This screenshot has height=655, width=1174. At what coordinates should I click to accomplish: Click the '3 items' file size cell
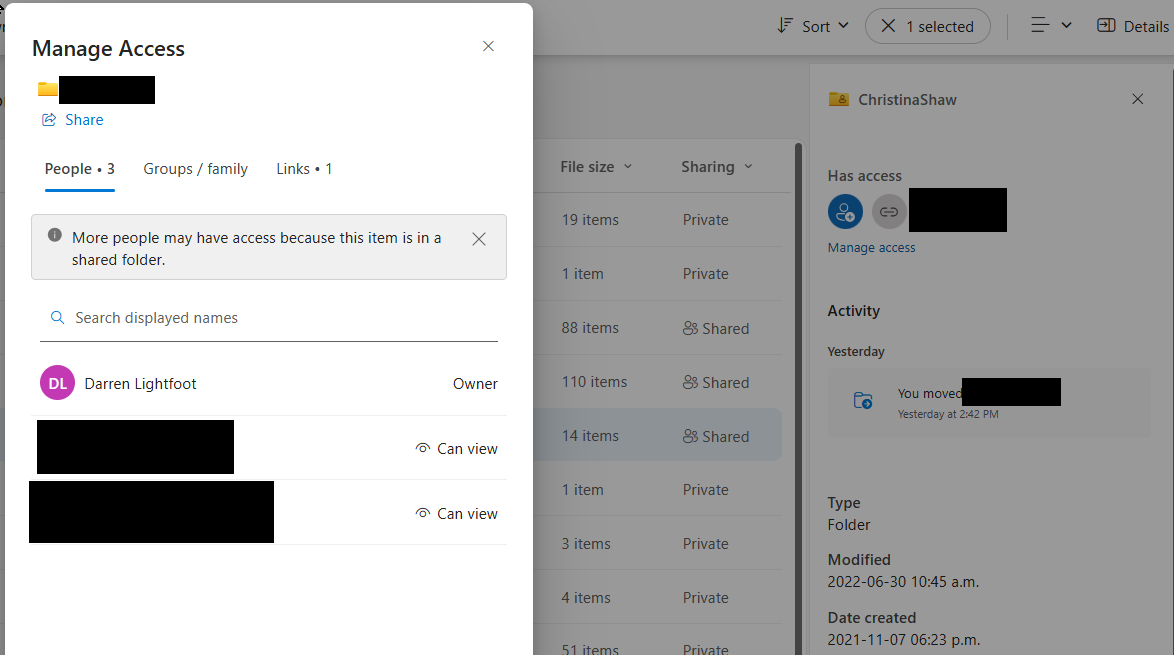[586, 544]
